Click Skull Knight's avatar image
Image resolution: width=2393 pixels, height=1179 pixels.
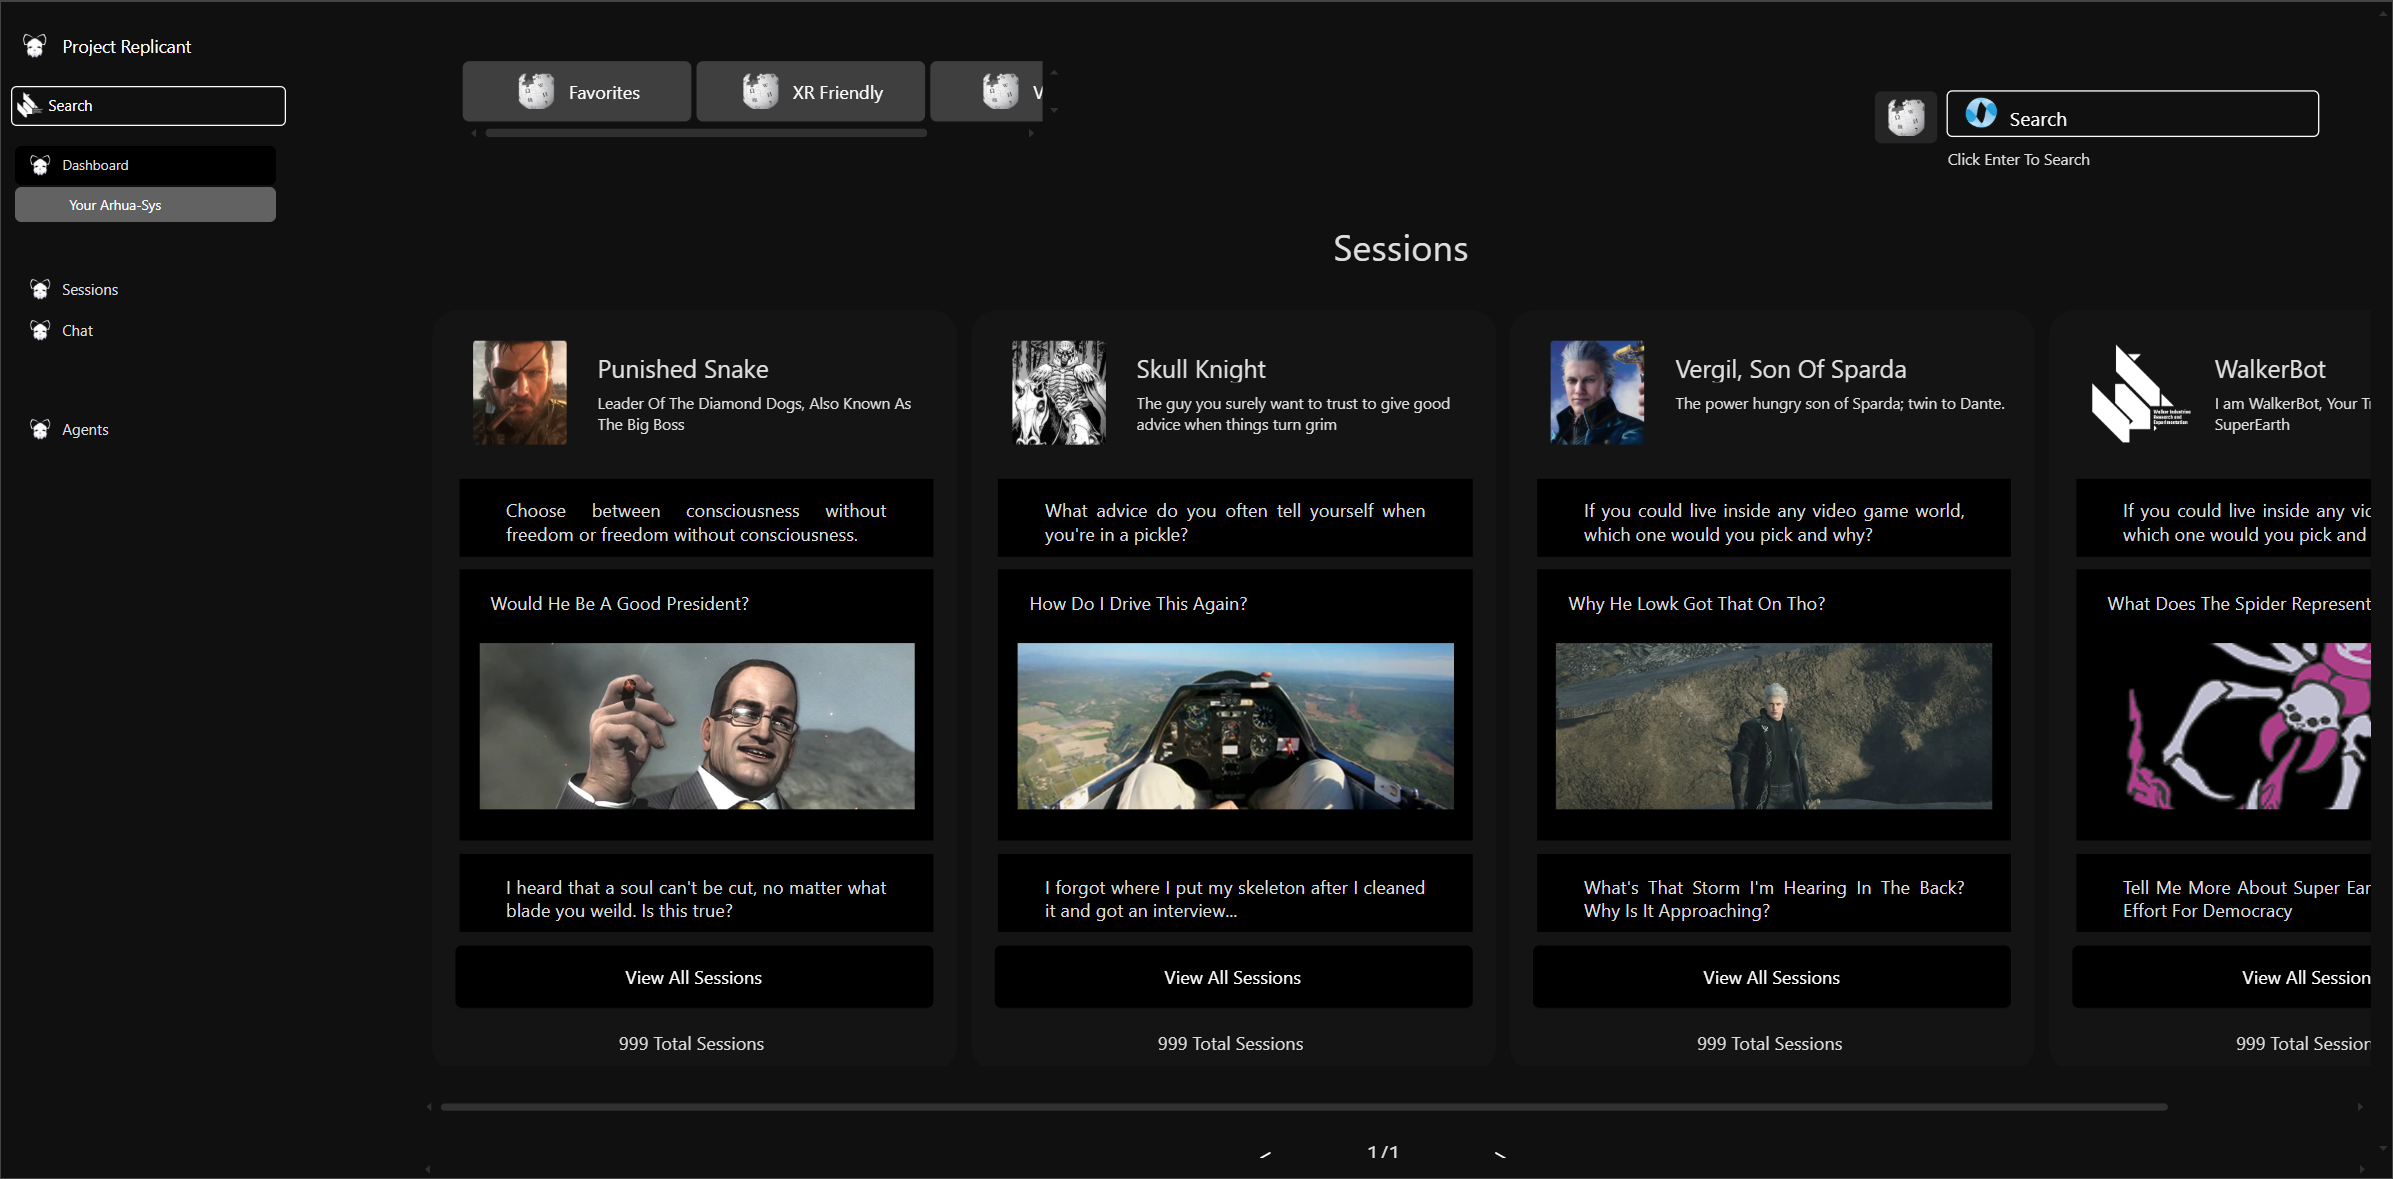pos(1058,392)
